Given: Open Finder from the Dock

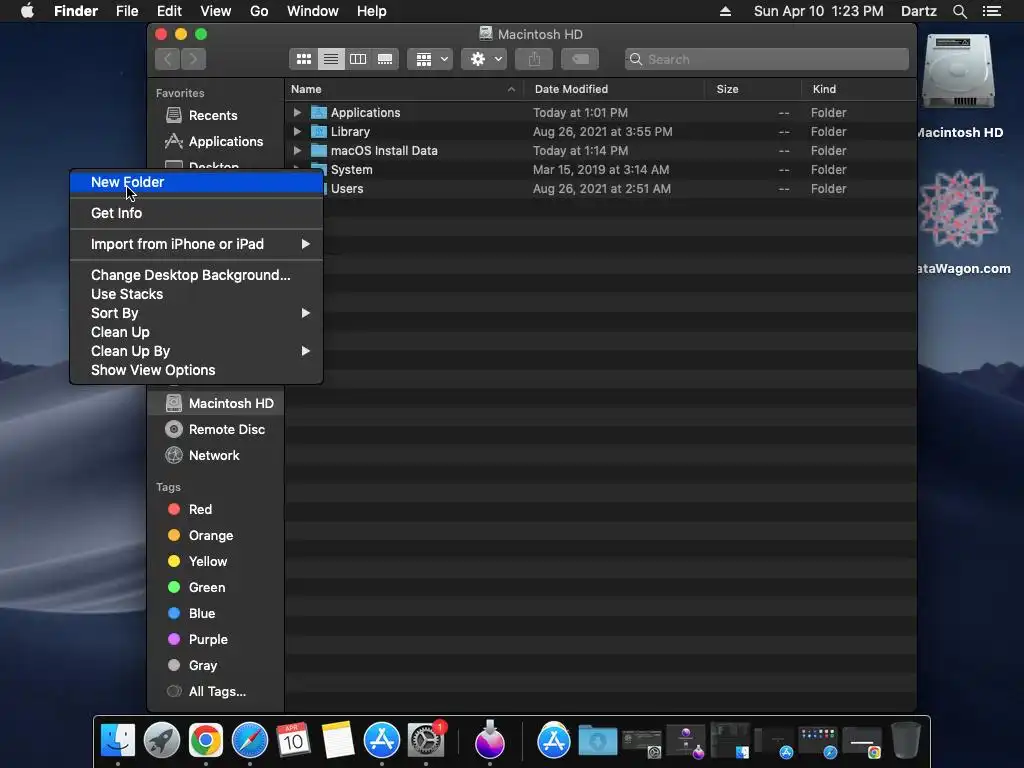Looking at the screenshot, I should point(118,741).
